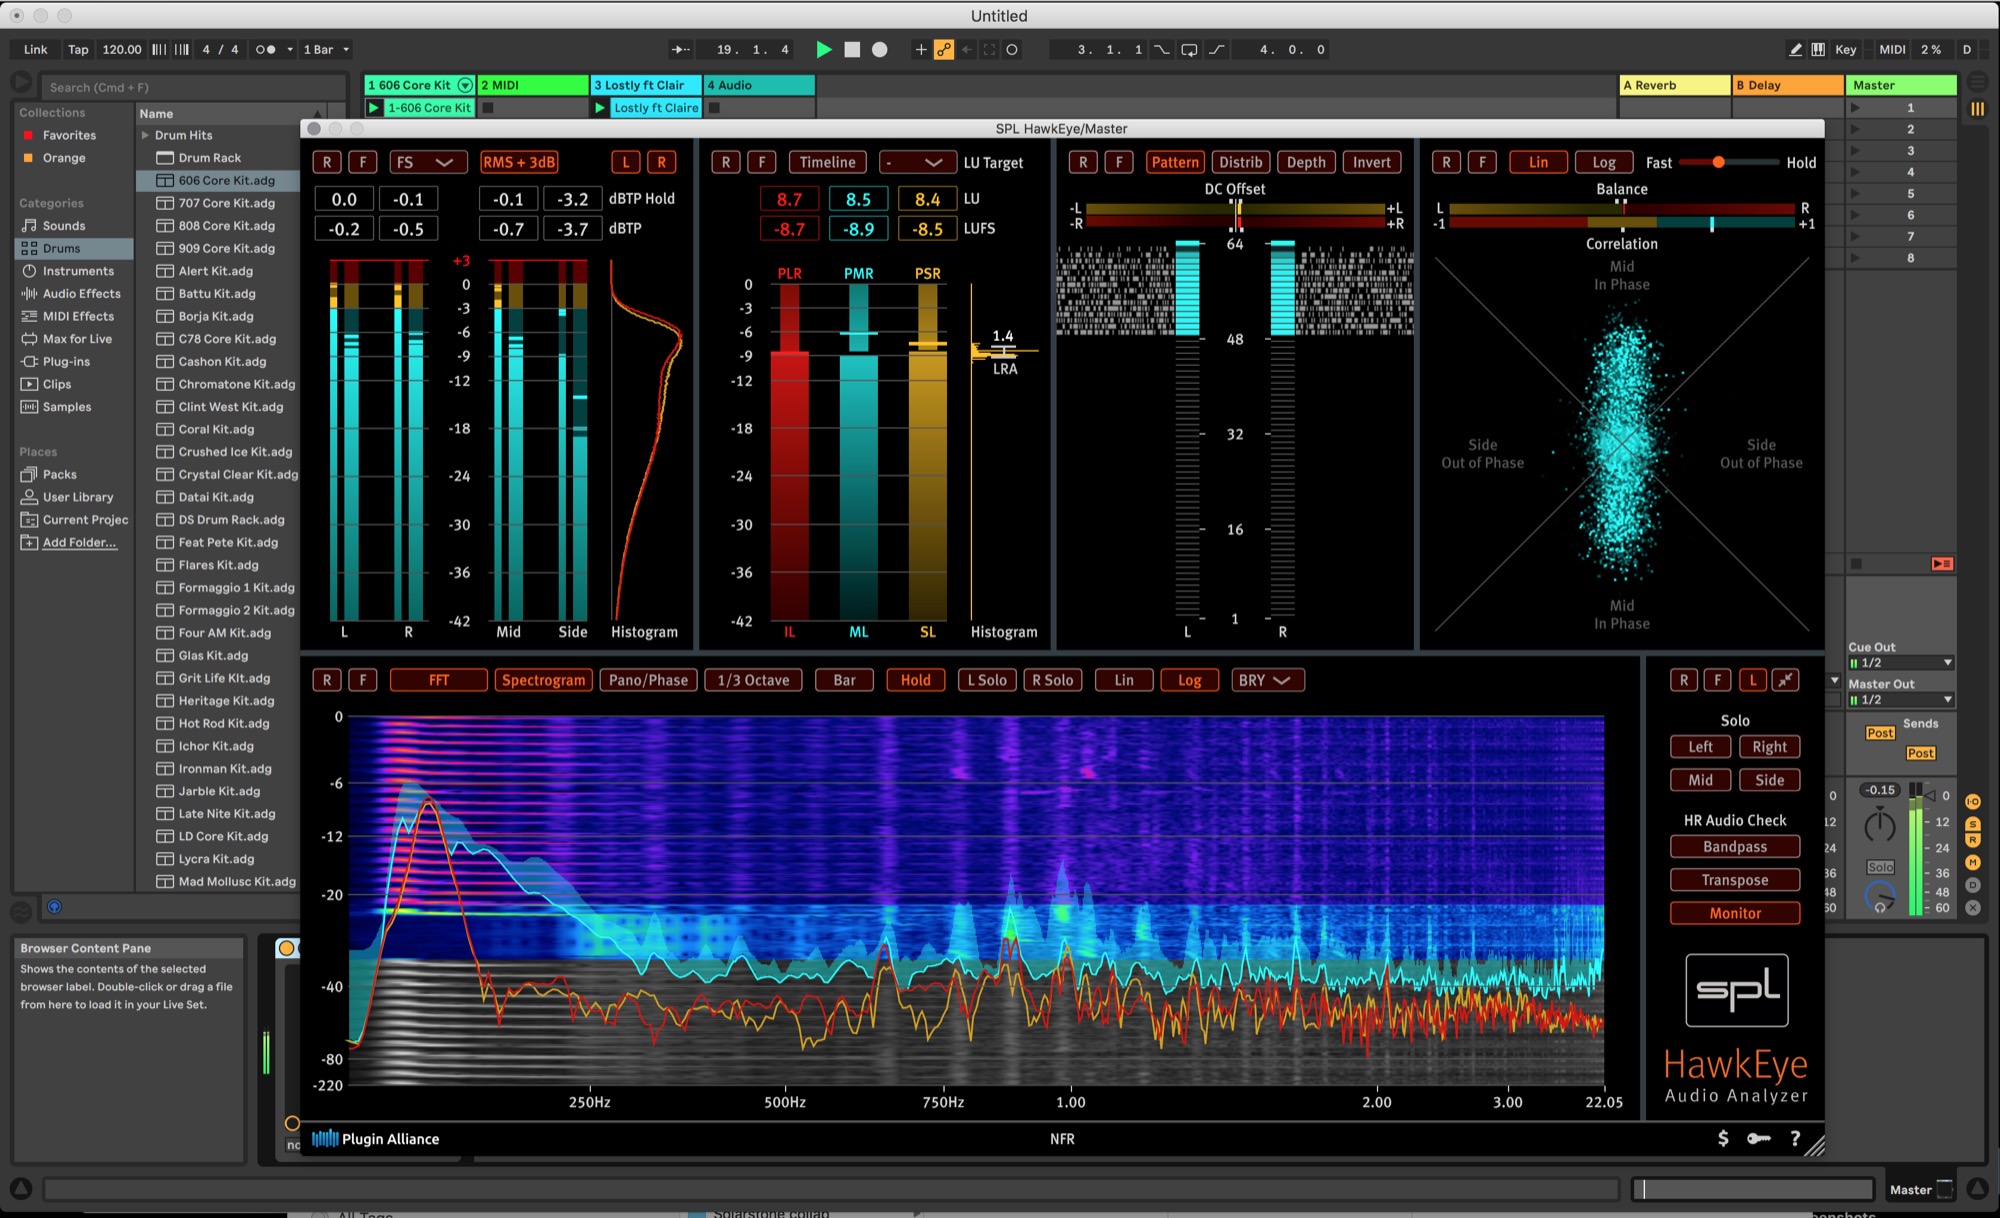
Task: Click the Timeline button in loudness meter
Action: (x=827, y=162)
